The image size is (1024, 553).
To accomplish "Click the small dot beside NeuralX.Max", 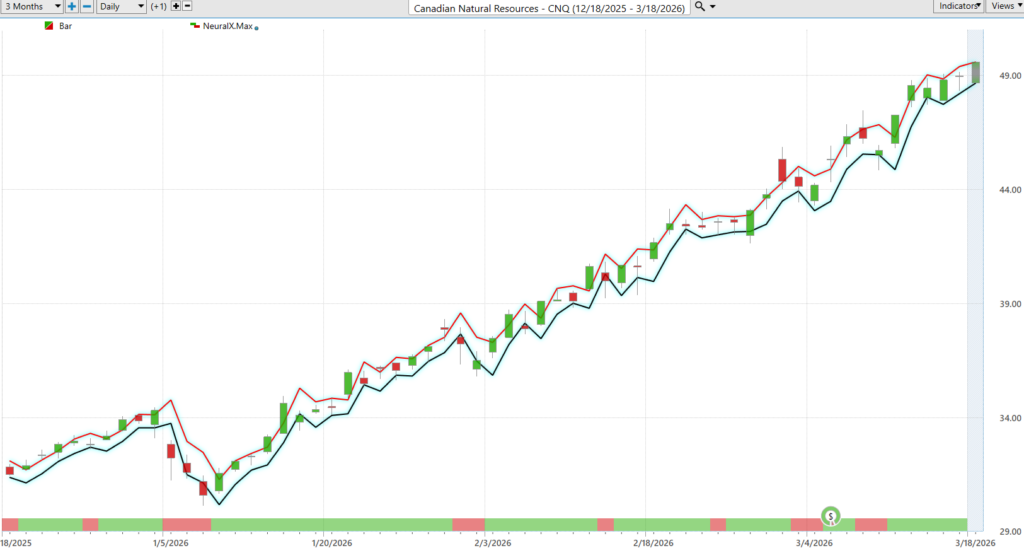I will [x=256, y=28].
